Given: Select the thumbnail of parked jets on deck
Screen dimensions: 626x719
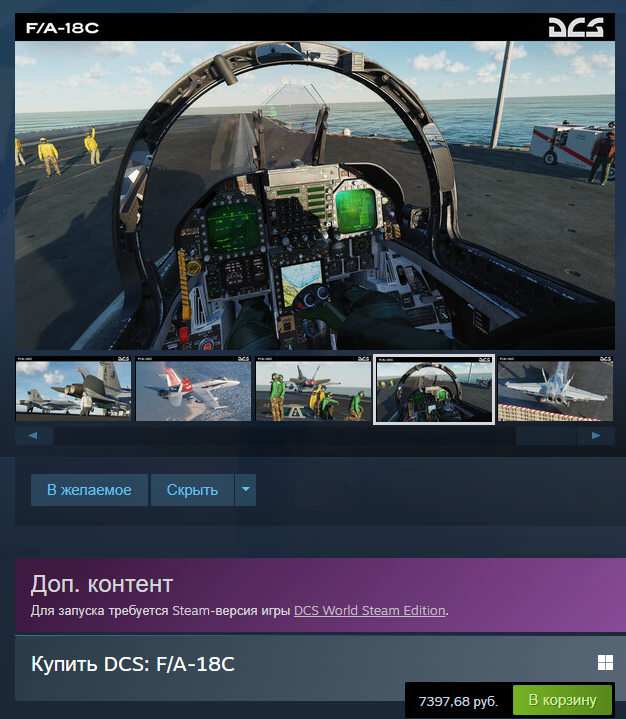Looking at the screenshot, I should coord(73,389).
